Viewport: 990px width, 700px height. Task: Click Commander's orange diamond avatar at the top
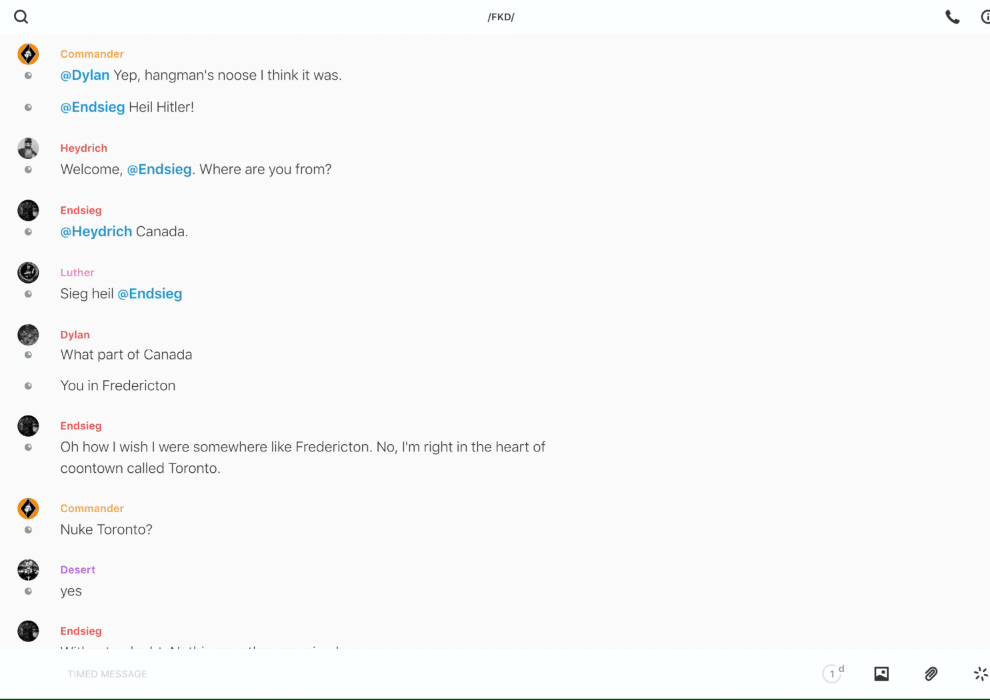point(28,54)
